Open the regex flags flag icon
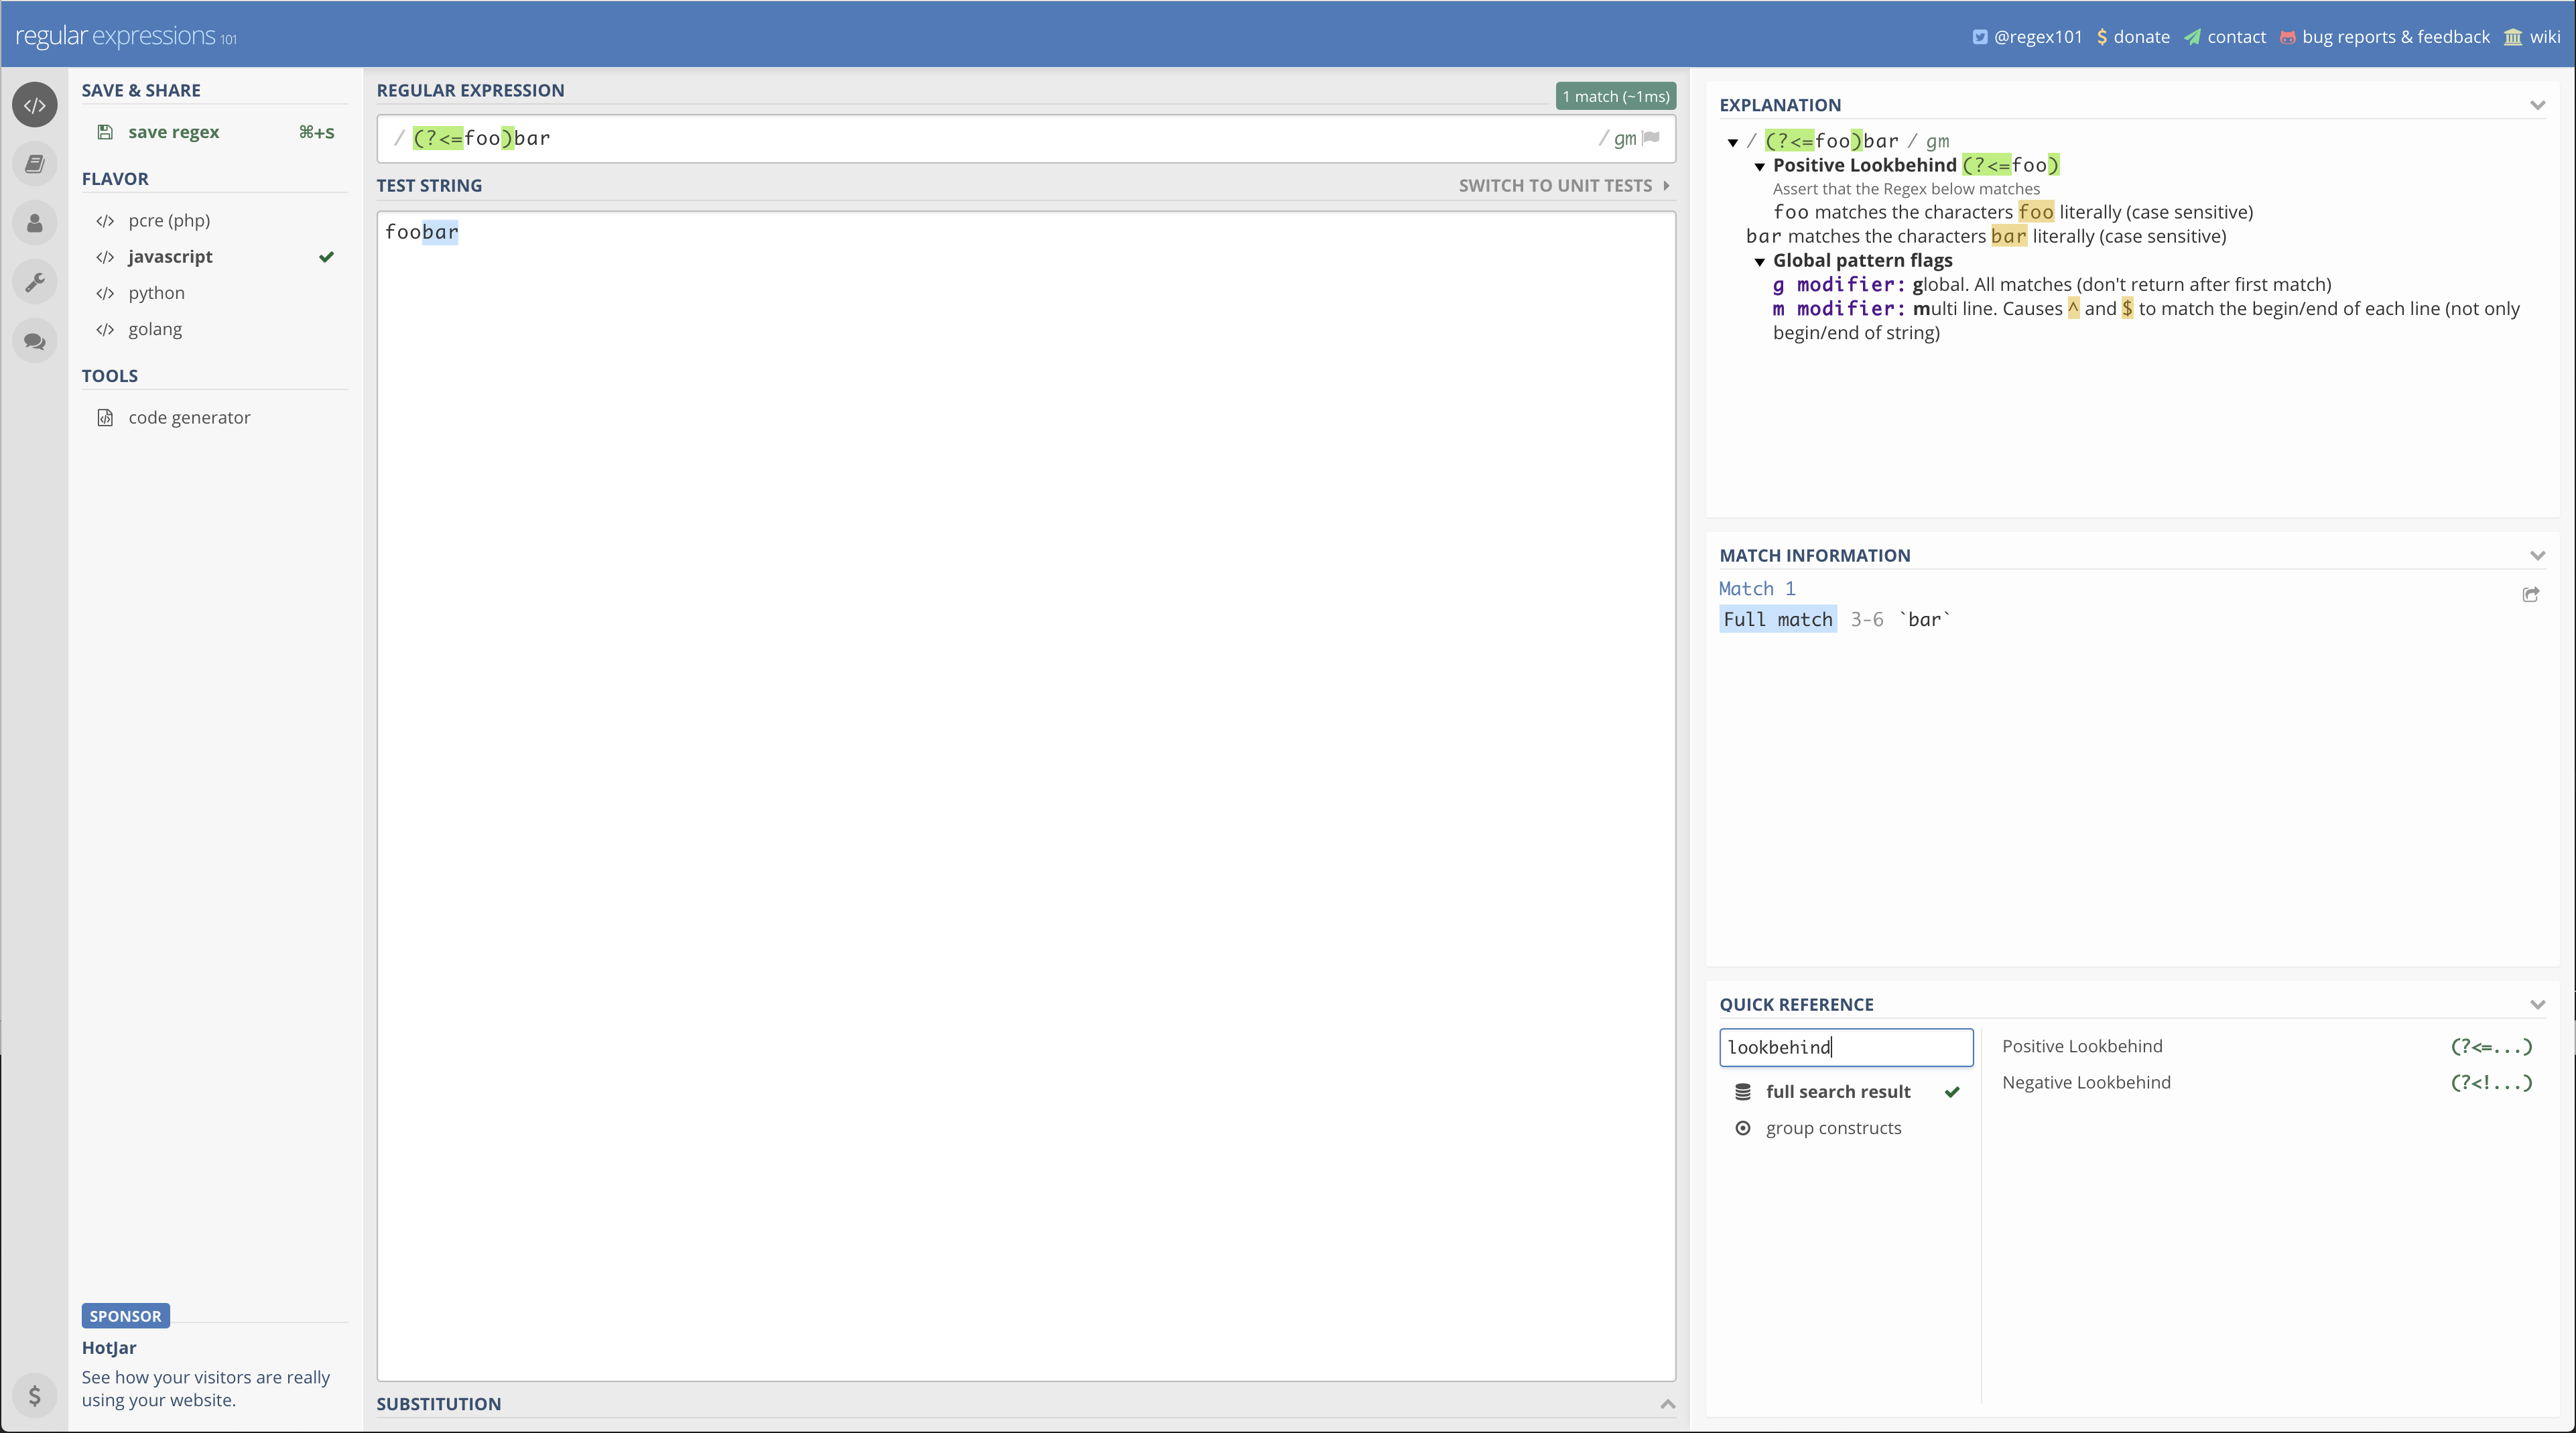 (1650, 138)
